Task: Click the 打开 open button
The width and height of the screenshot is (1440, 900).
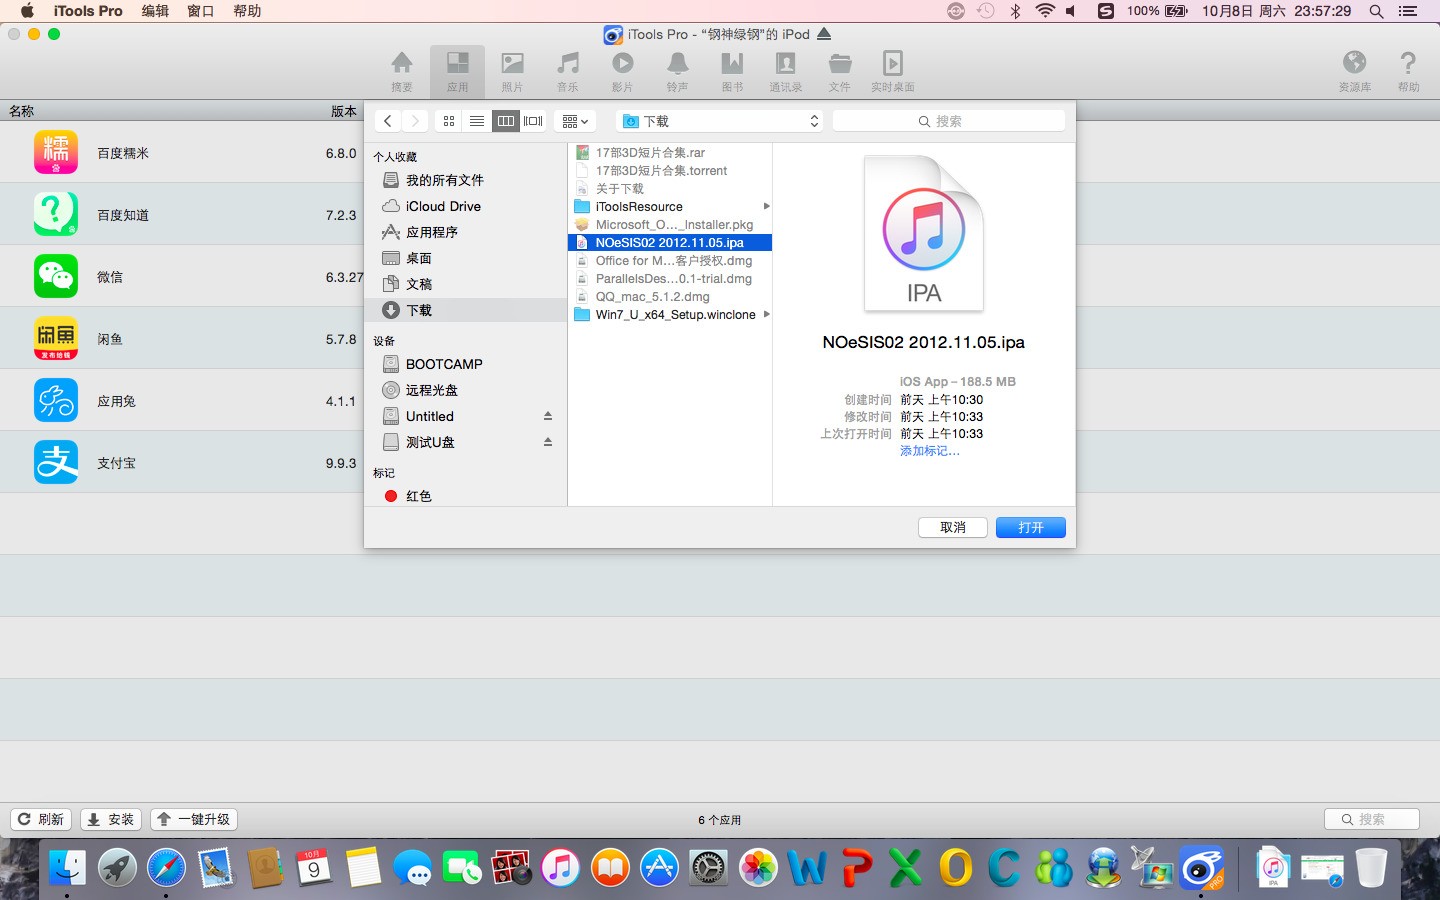Action: pyautogui.click(x=1031, y=527)
